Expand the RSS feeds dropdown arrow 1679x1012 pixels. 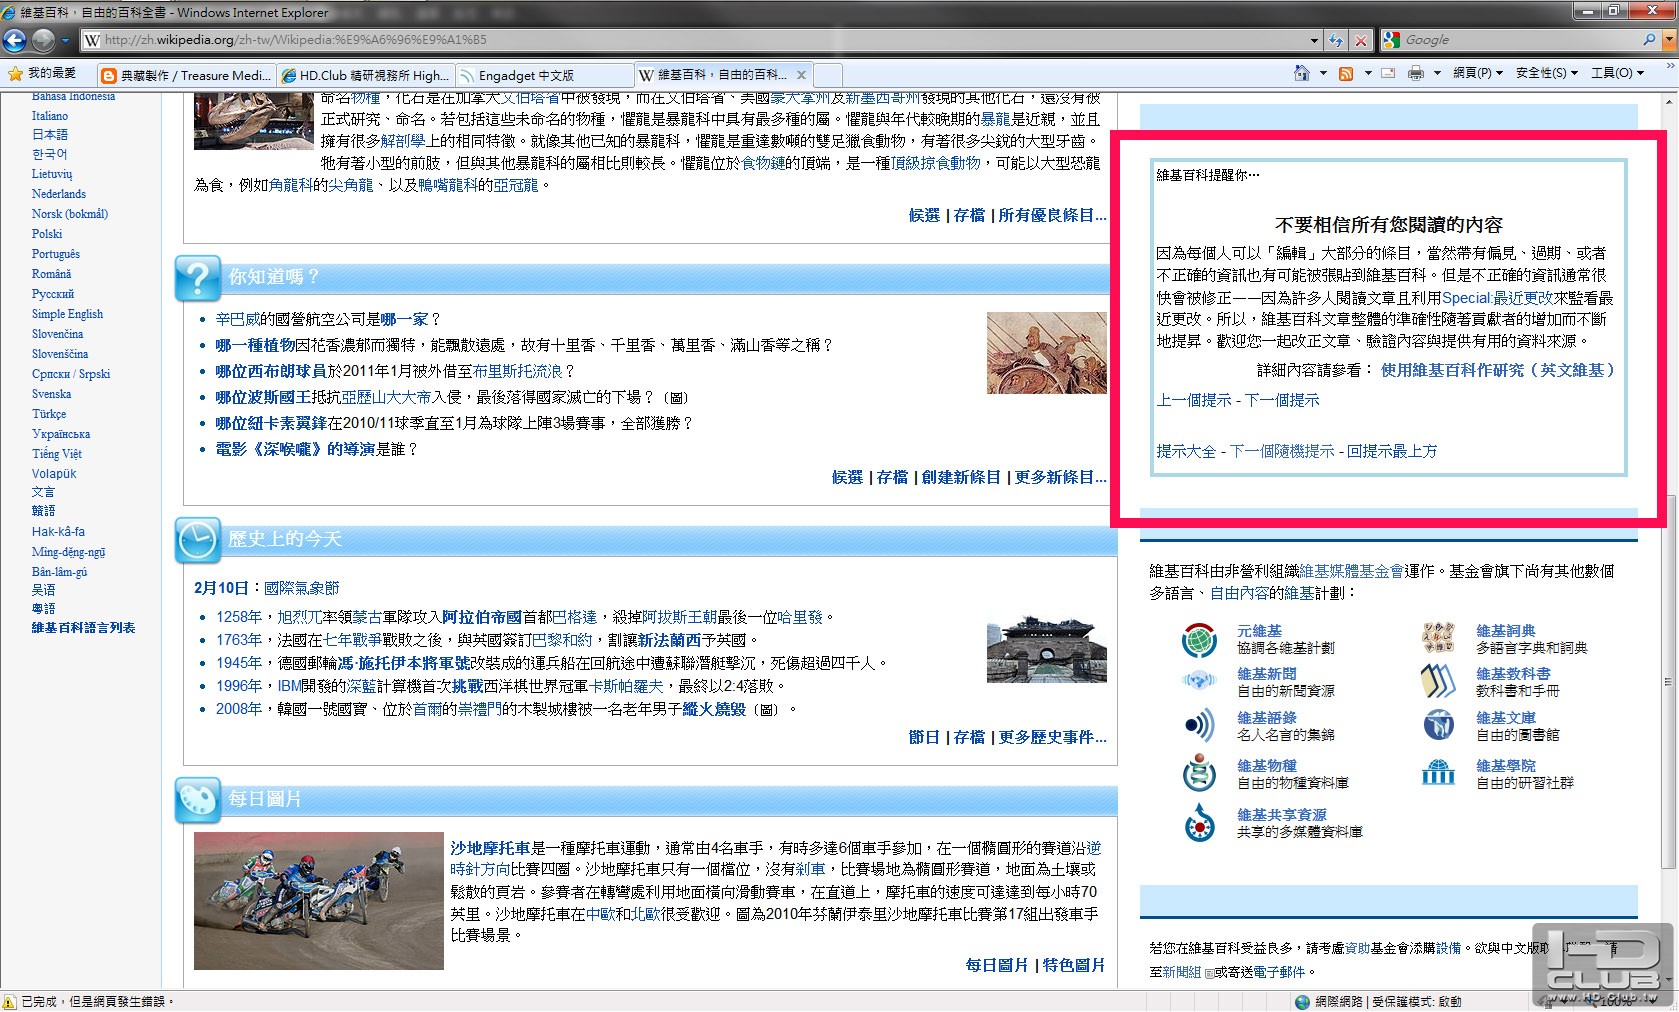click(1367, 73)
